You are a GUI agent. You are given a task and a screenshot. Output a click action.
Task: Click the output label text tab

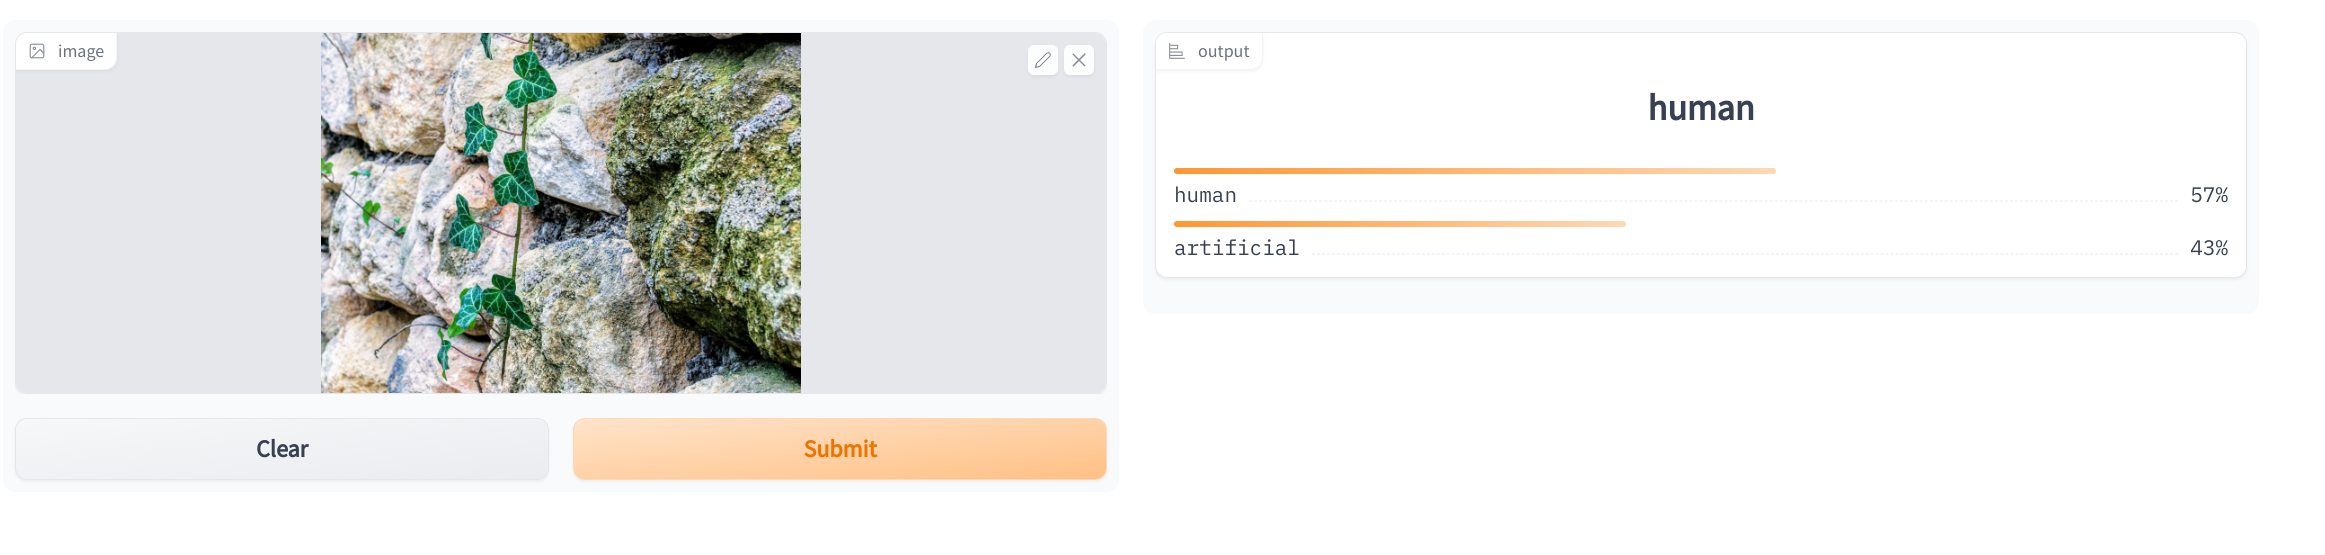coord(1223,51)
